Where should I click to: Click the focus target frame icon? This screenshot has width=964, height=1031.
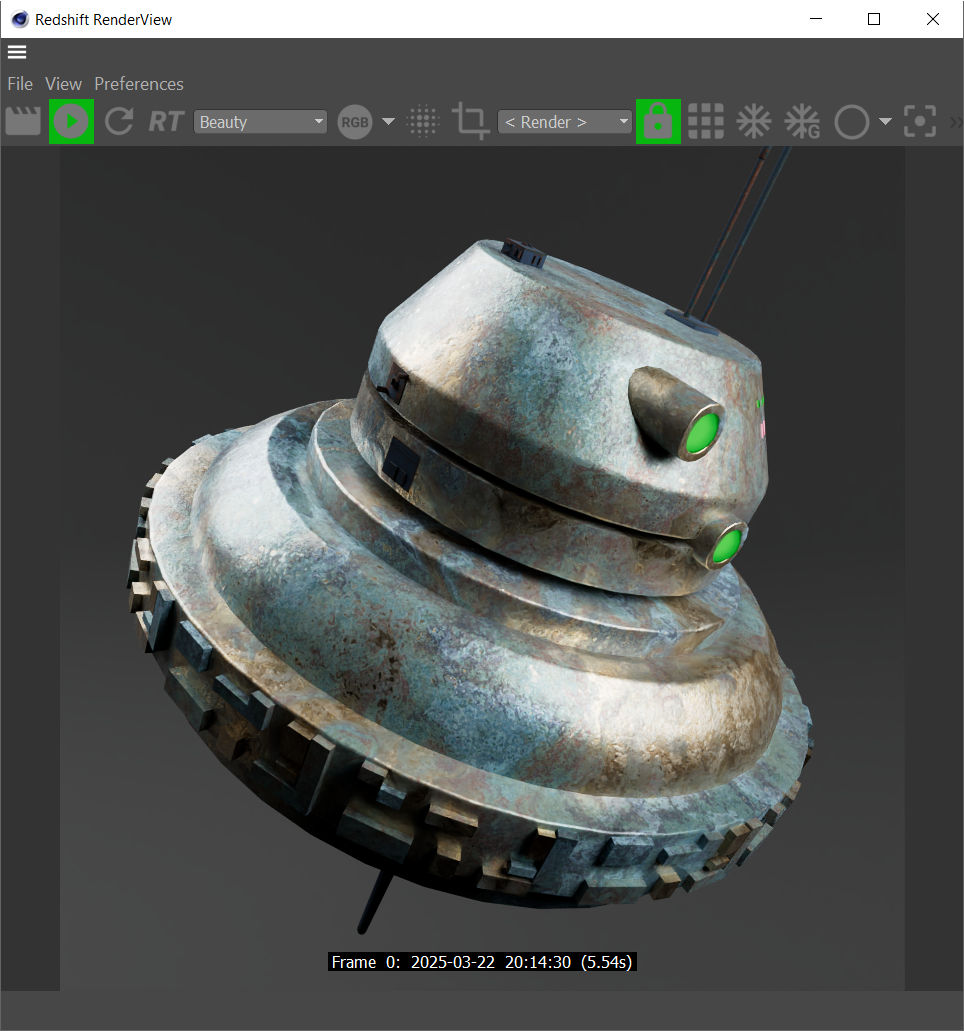click(x=920, y=122)
